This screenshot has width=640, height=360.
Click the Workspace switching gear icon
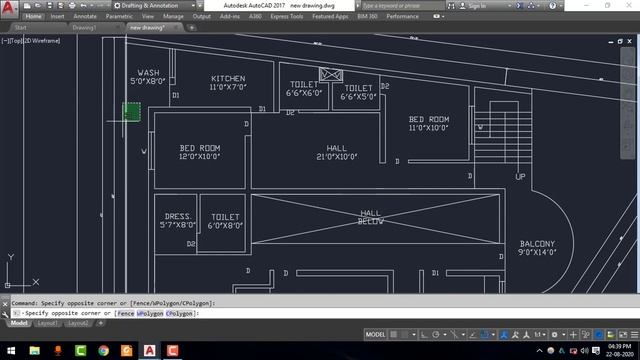point(554,335)
